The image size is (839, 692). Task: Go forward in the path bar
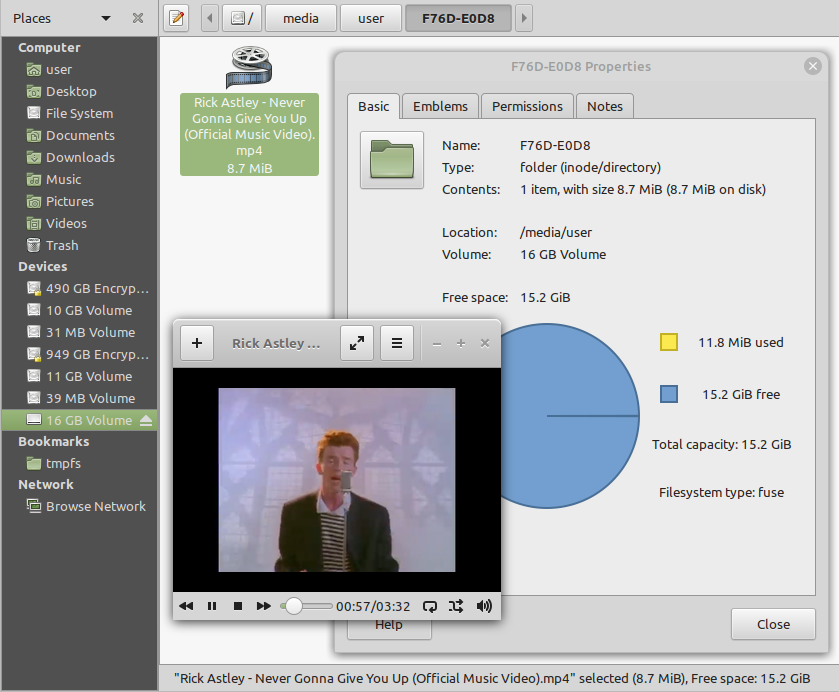point(524,18)
